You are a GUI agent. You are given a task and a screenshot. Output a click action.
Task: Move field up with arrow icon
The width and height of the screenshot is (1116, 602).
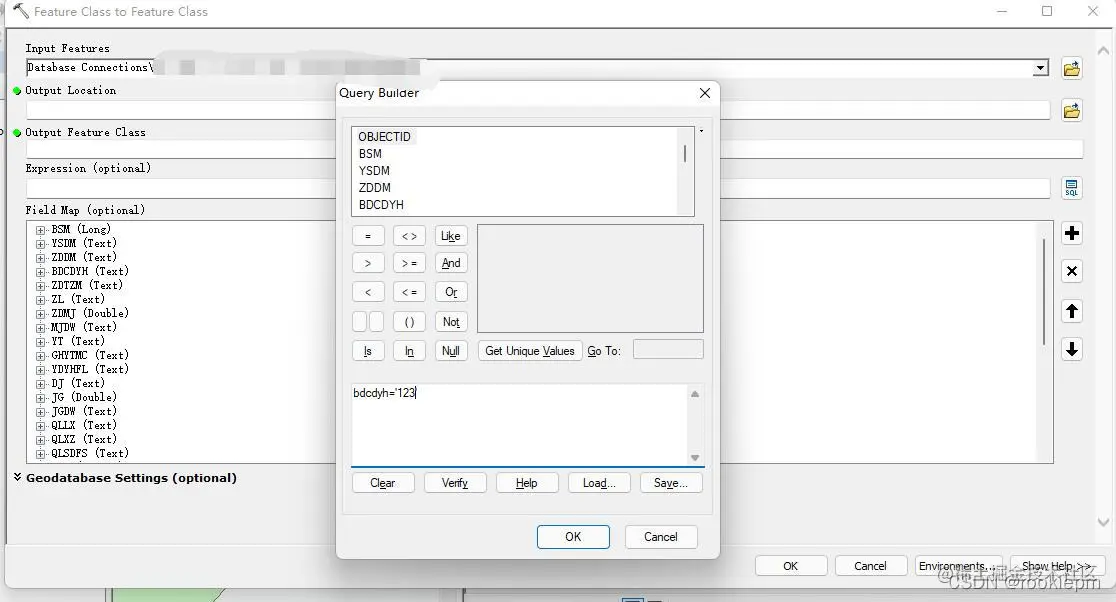[x=1072, y=311]
